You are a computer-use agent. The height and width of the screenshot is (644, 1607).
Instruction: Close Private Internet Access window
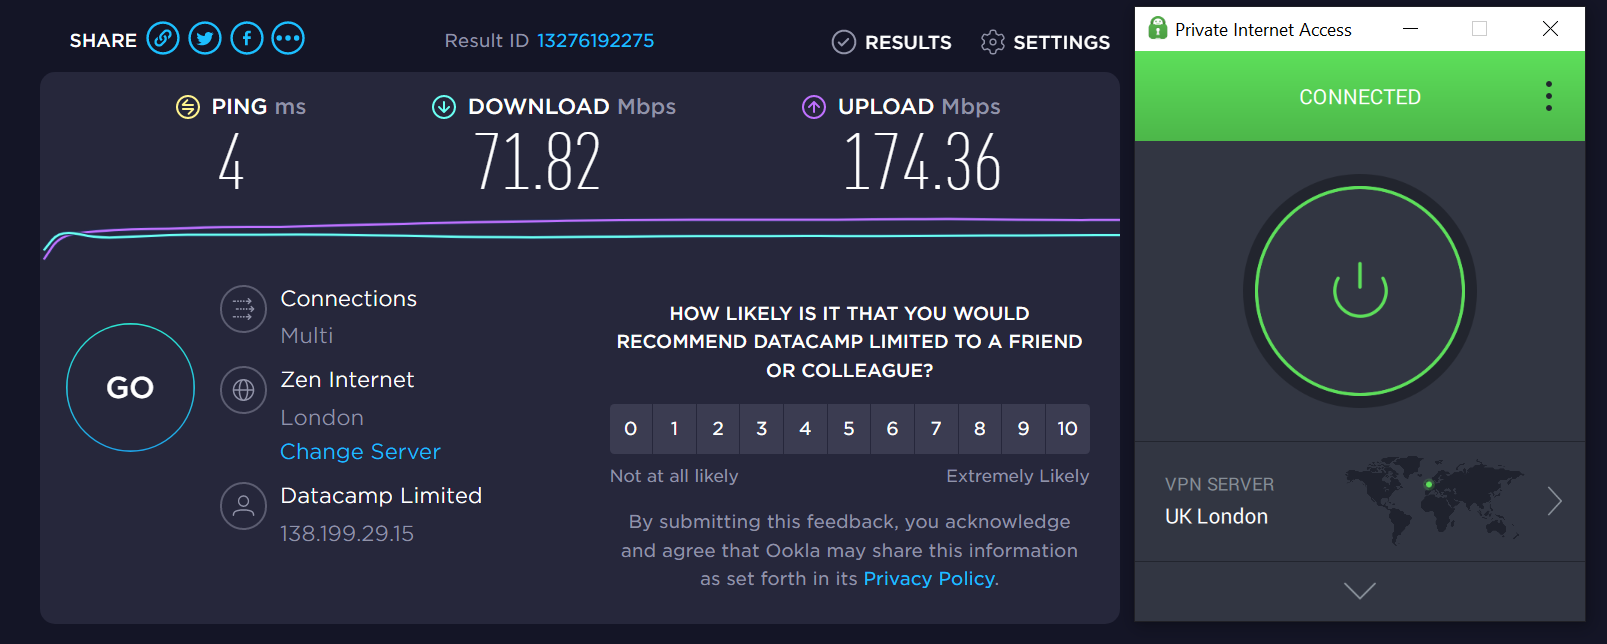[x=1550, y=29]
